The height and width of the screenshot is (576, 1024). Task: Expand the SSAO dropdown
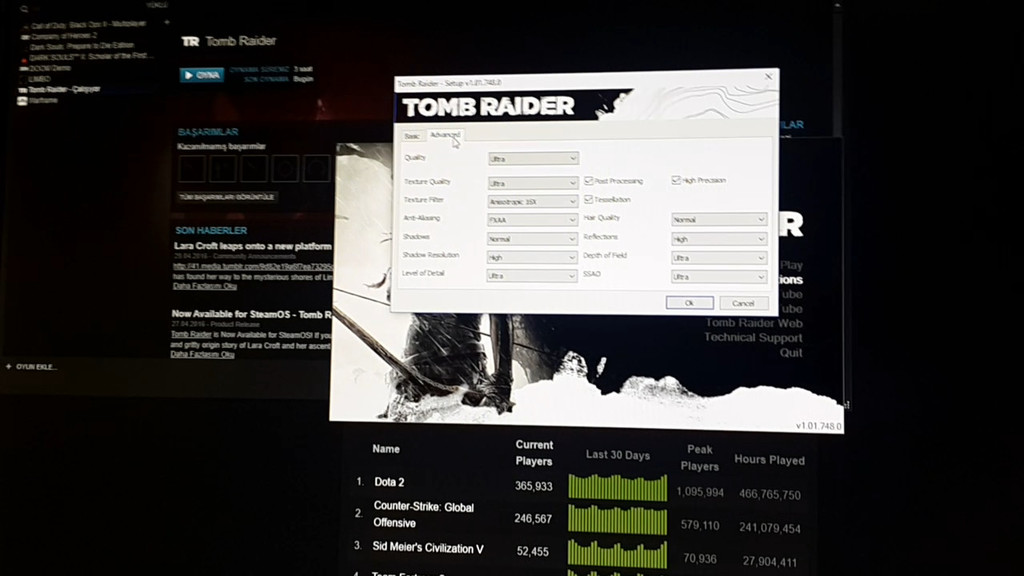[719, 277]
